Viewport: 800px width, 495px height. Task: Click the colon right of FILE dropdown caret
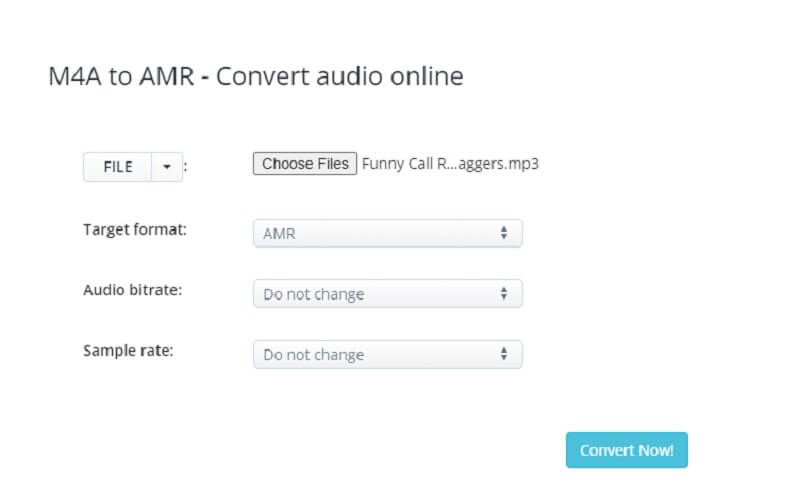(x=186, y=168)
